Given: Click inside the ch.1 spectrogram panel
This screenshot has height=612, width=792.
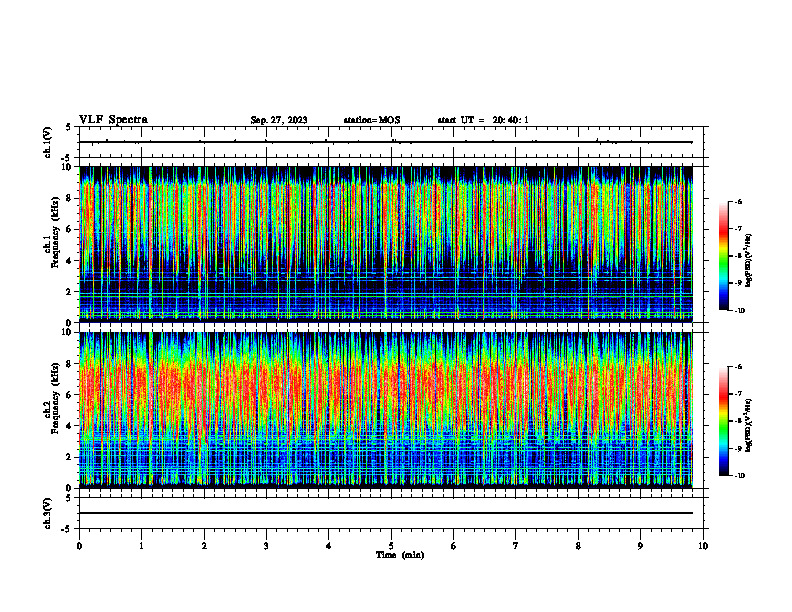Looking at the screenshot, I should pos(386,244).
